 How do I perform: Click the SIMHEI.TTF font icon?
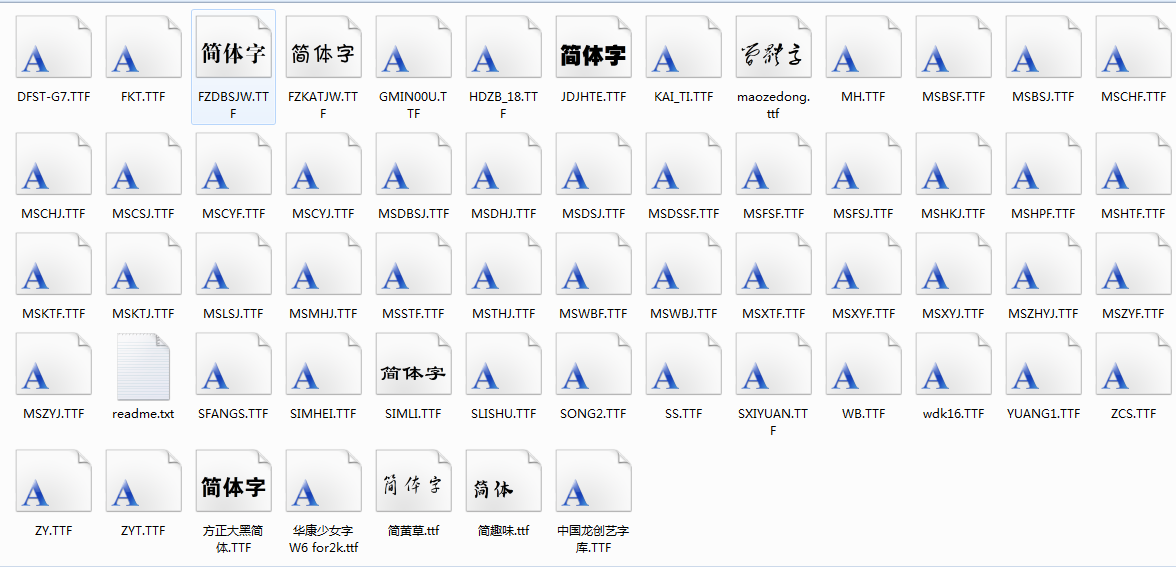(x=323, y=370)
